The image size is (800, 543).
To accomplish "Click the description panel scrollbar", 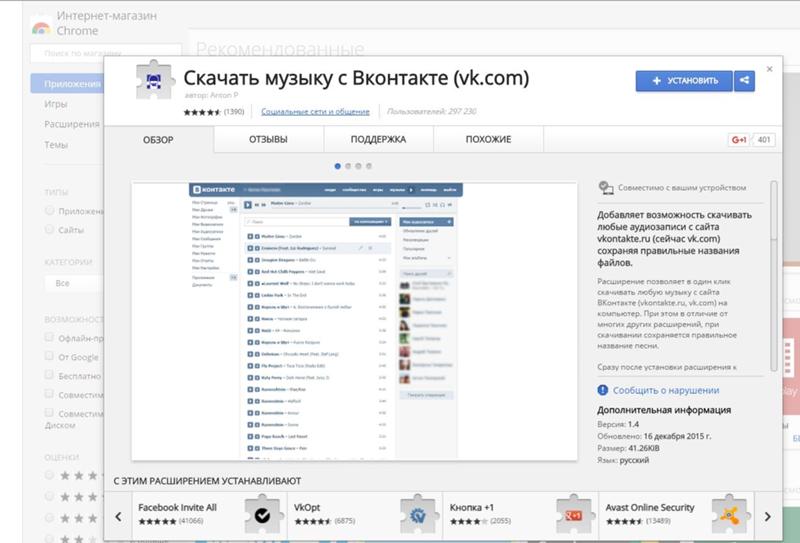I will point(774,276).
